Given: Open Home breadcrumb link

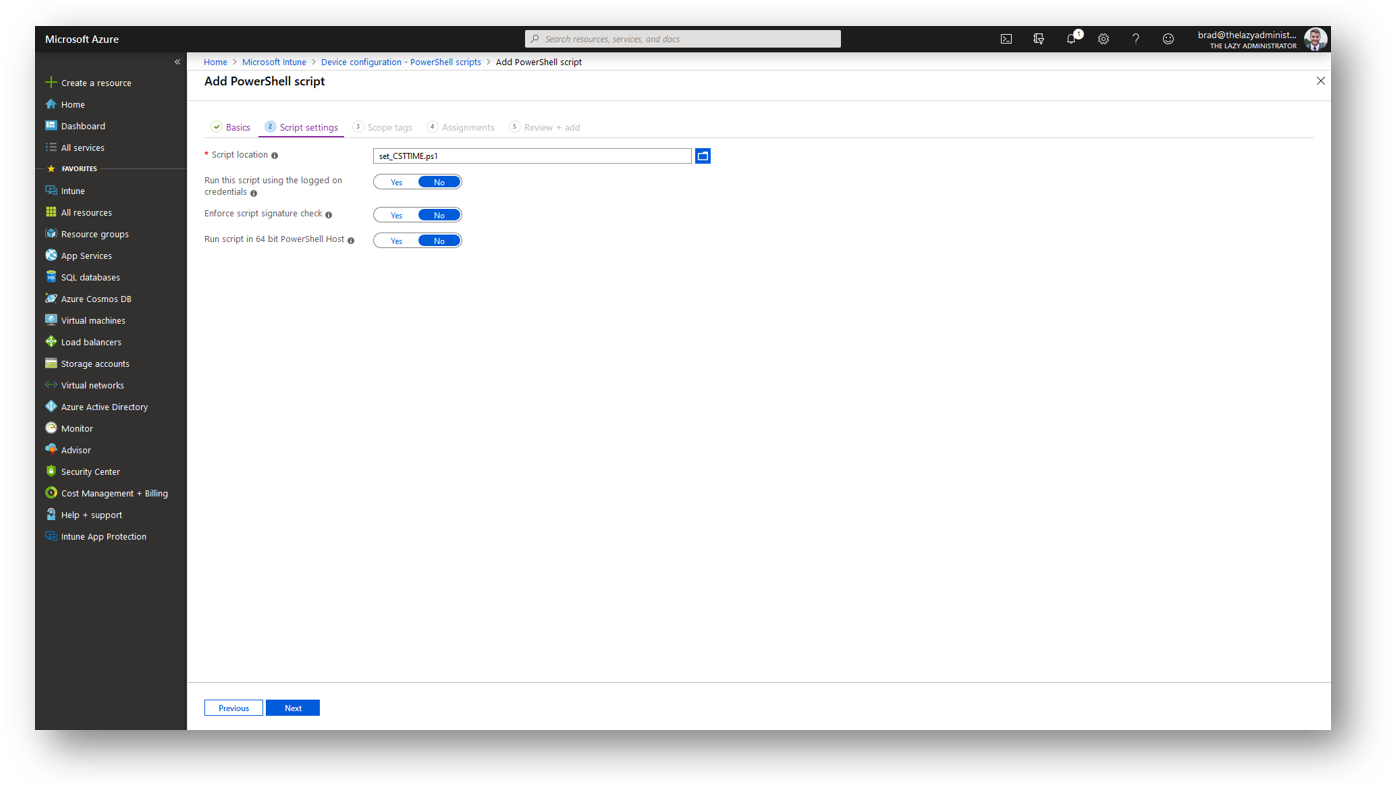Looking at the screenshot, I should (x=215, y=62).
